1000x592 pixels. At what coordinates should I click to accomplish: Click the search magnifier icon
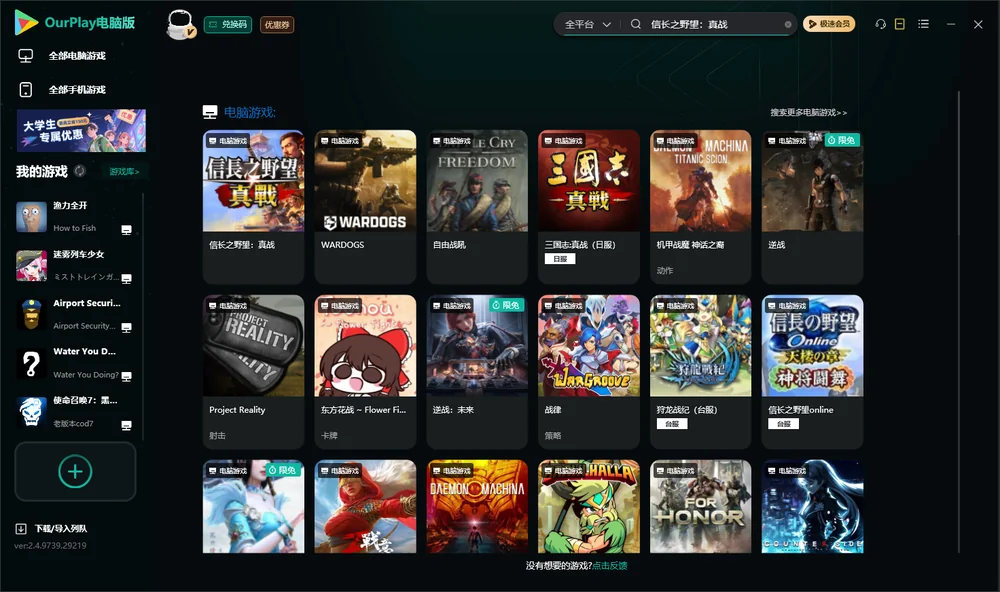(636, 24)
